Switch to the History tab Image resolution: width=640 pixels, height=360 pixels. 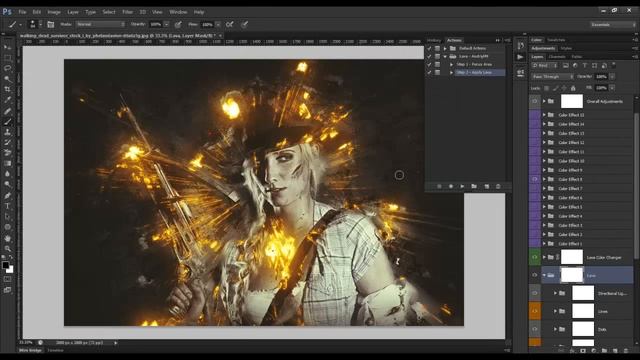(434, 40)
